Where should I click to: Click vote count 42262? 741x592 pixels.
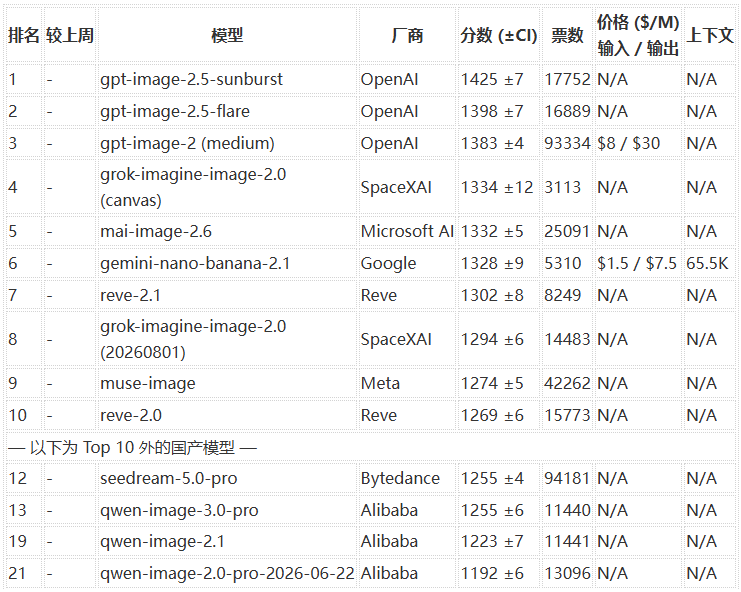tap(568, 383)
